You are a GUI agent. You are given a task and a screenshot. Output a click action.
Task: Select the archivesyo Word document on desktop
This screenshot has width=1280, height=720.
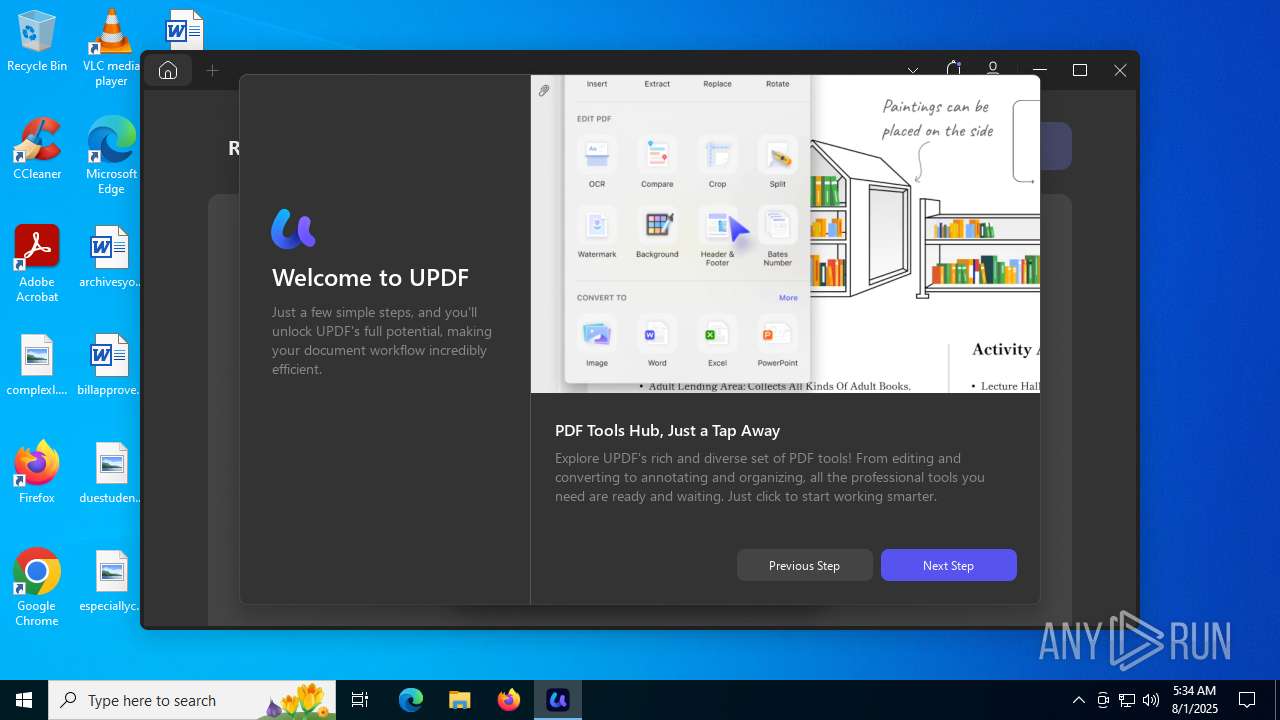point(111,258)
